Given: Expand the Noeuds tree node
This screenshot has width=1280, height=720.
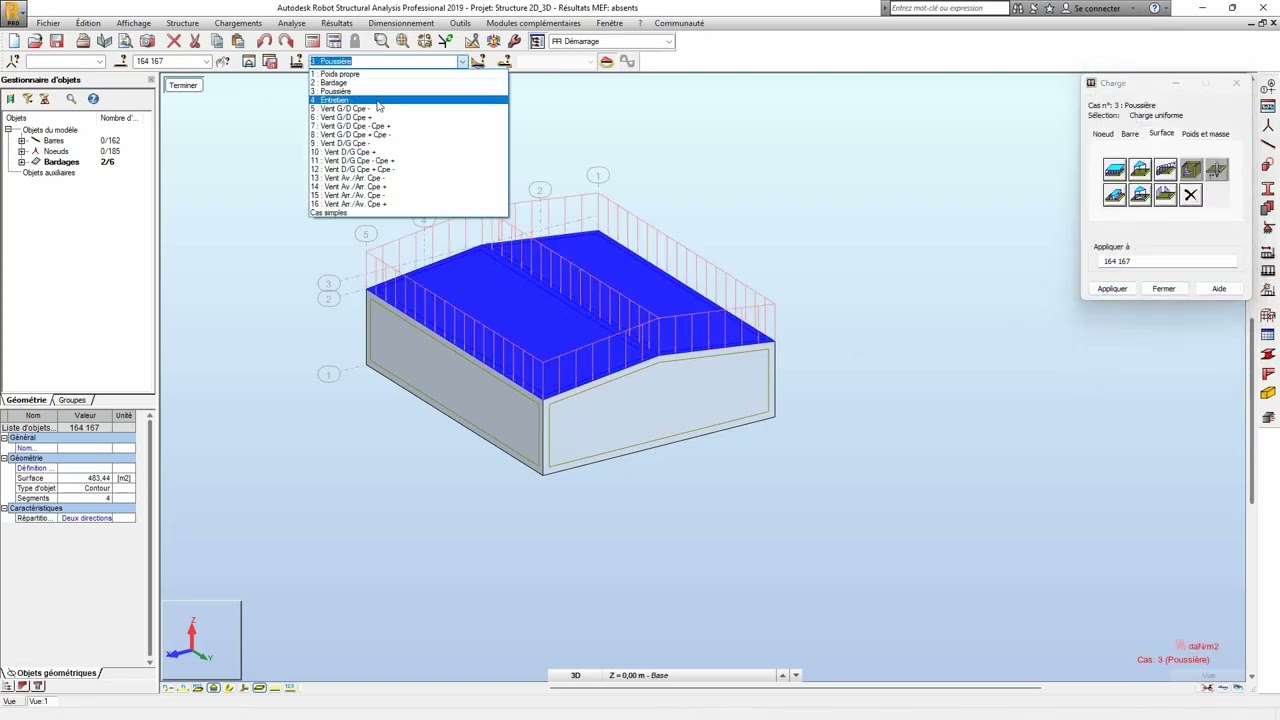Looking at the screenshot, I should click(22, 151).
